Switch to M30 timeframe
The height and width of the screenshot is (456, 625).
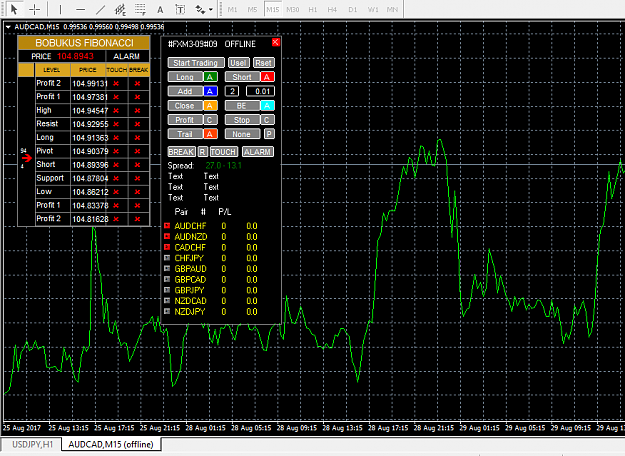(x=293, y=9)
